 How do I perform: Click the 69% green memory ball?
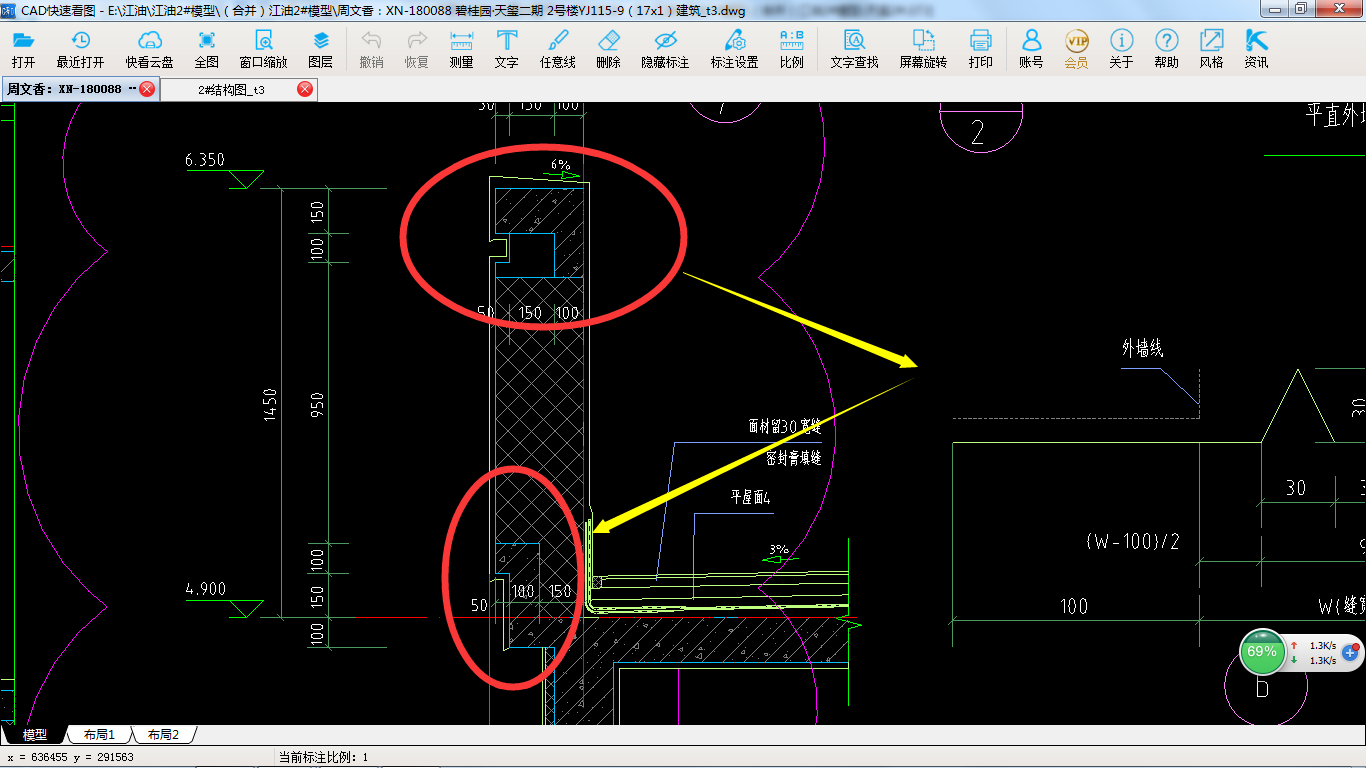[1262, 652]
